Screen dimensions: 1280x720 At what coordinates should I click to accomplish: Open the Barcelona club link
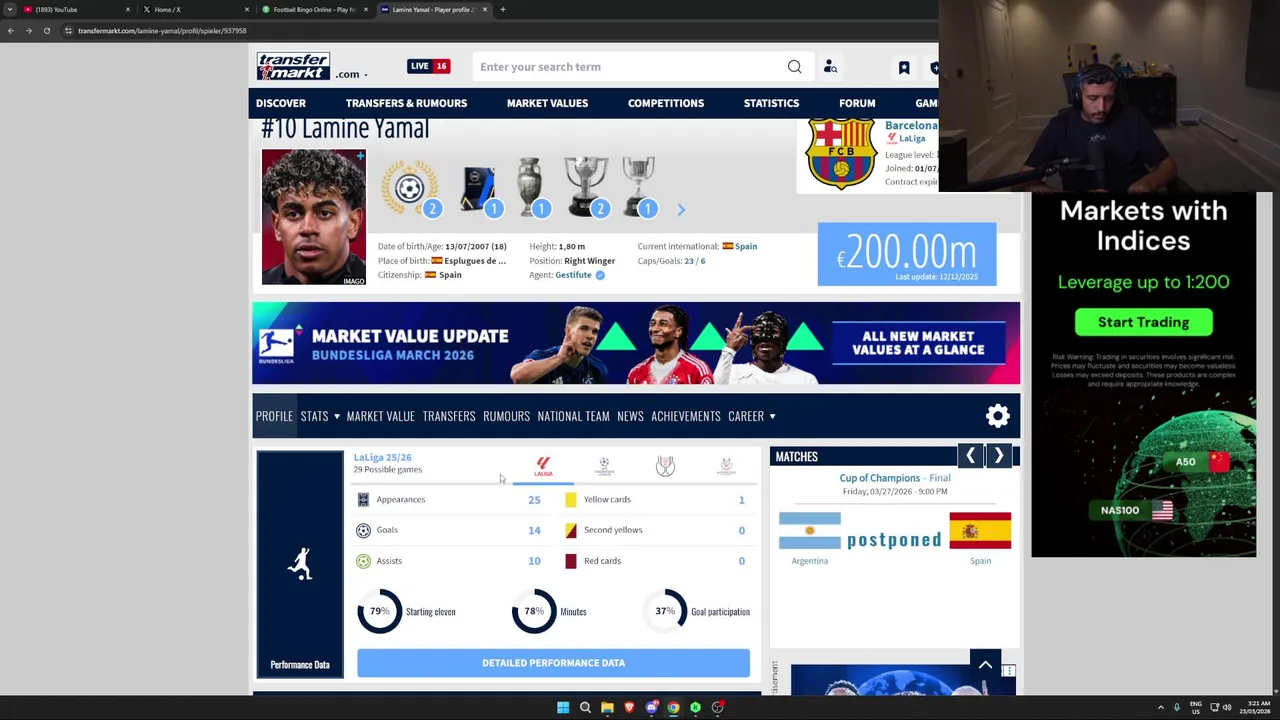[911, 125]
